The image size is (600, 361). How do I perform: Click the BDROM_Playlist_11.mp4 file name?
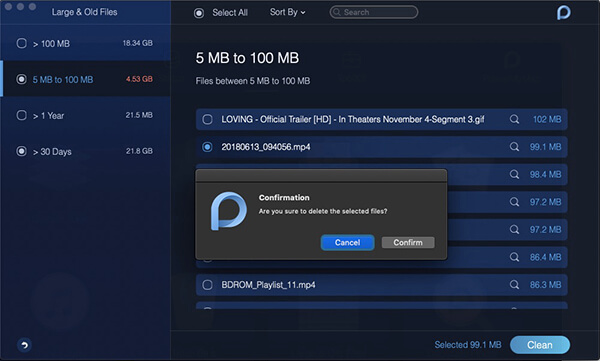(268, 285)
